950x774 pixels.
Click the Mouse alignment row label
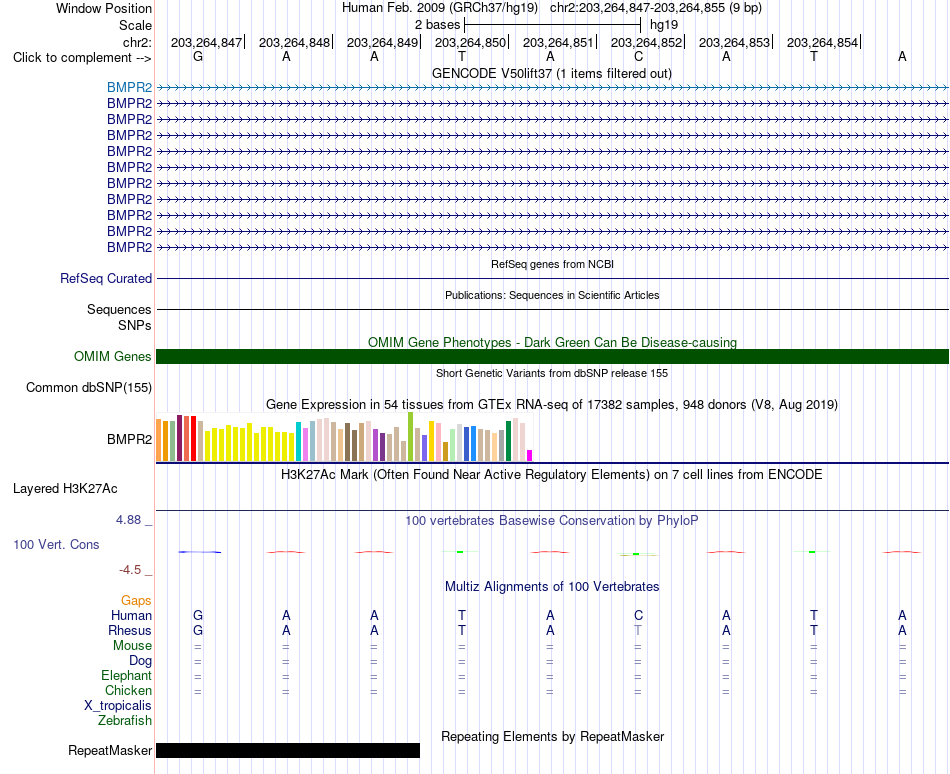tap(132, 646)
